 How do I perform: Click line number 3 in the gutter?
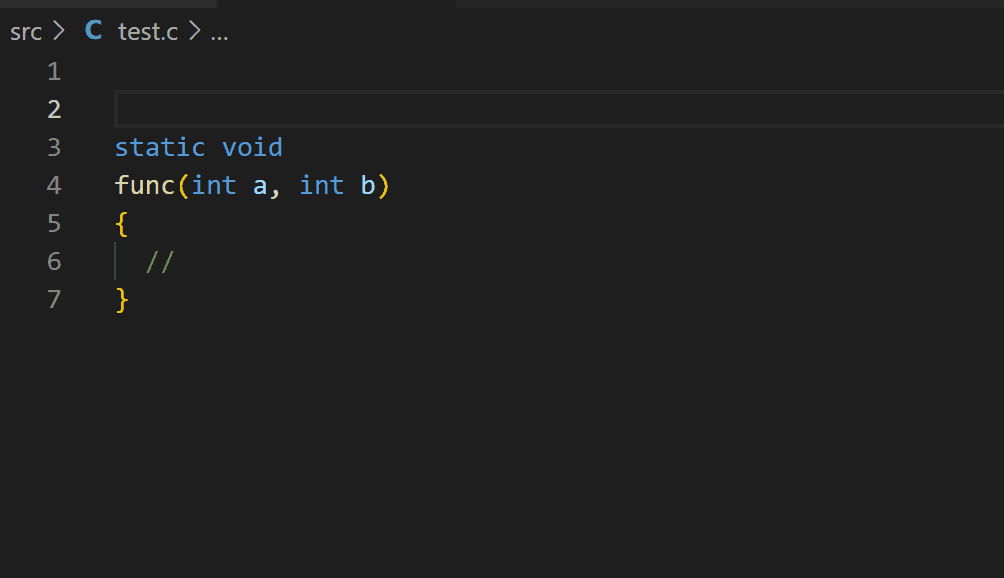point(54,147)
